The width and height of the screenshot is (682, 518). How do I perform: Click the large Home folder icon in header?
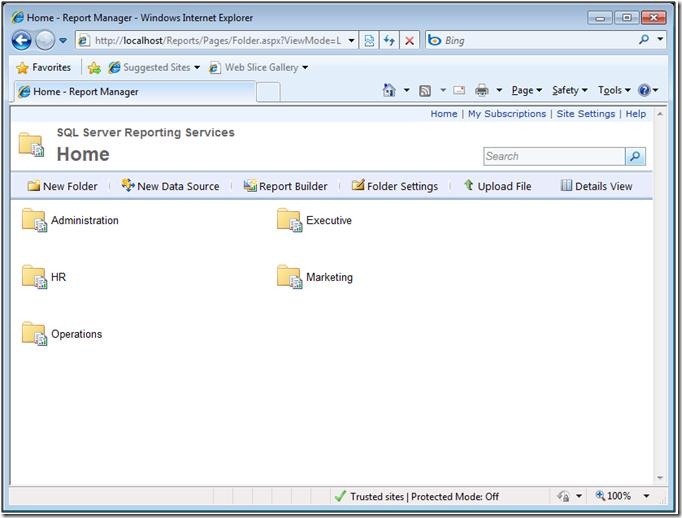pyautogui.click(x=31, y=144)
